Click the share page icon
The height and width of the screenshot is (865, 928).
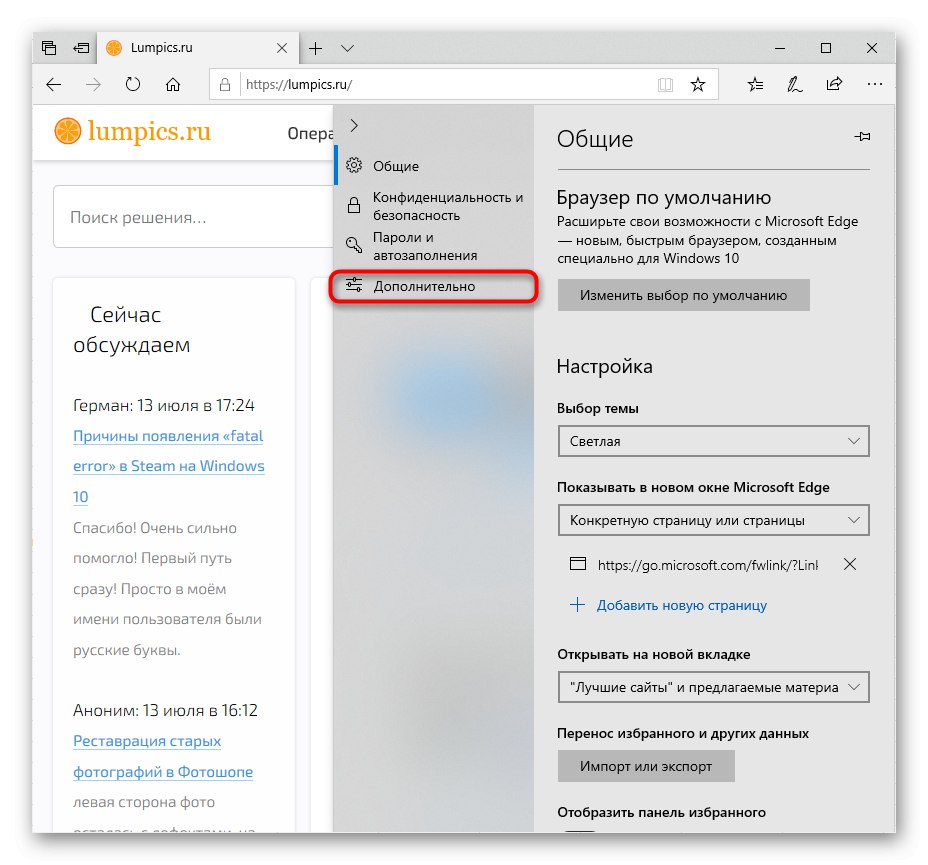click(x=834, y=84)
